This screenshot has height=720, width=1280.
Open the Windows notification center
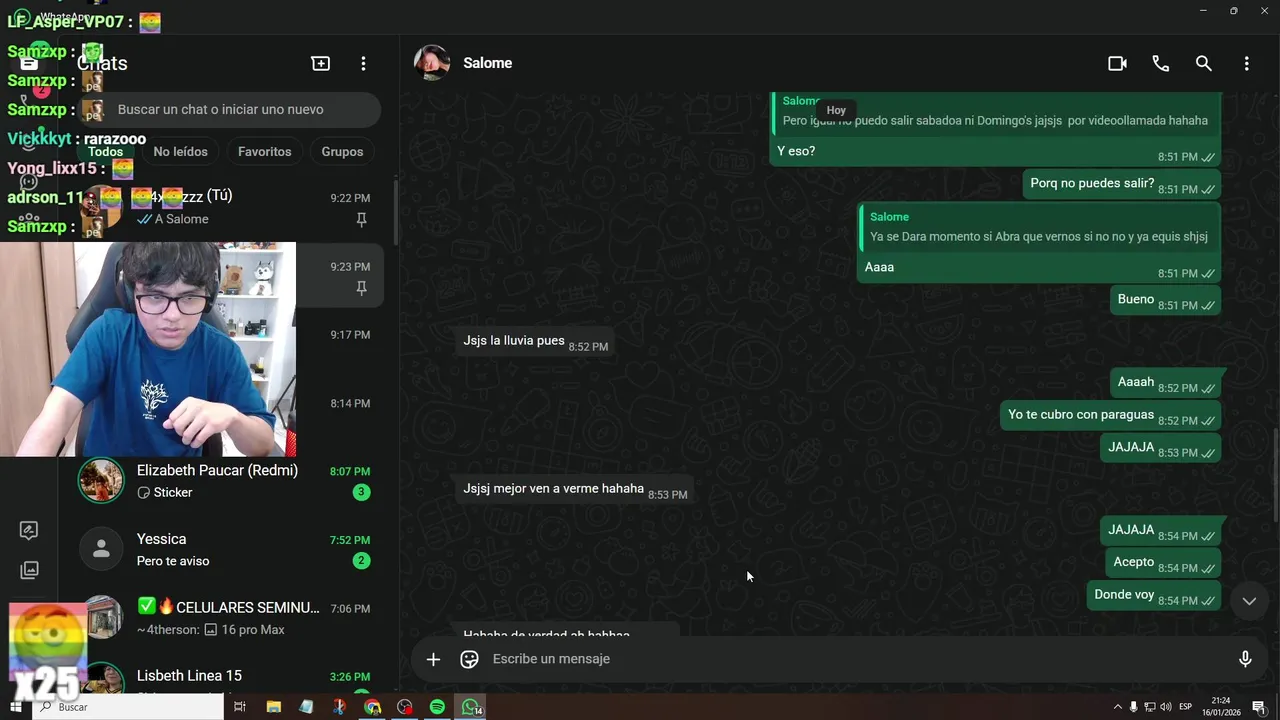point(1259,707)
